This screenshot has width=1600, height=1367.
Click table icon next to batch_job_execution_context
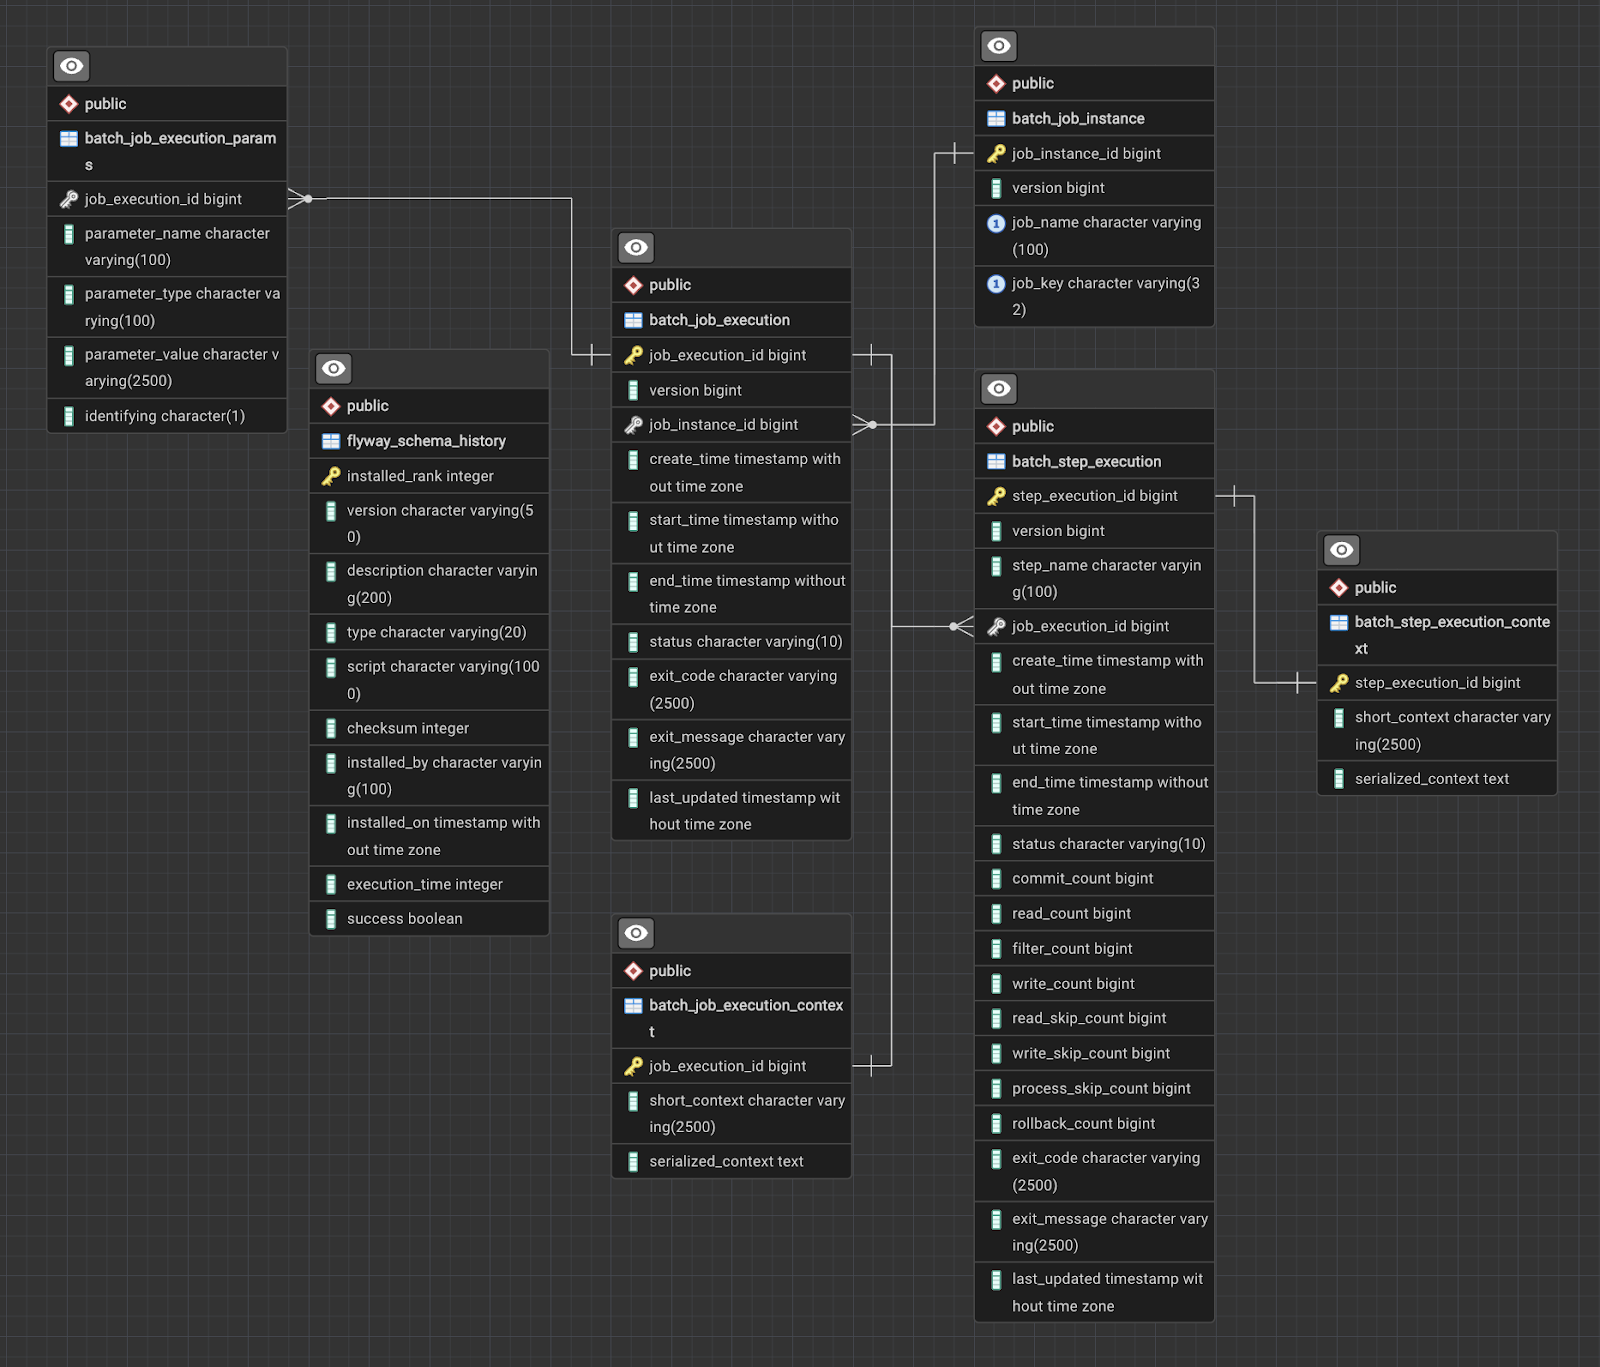[x=633, y=1006]
